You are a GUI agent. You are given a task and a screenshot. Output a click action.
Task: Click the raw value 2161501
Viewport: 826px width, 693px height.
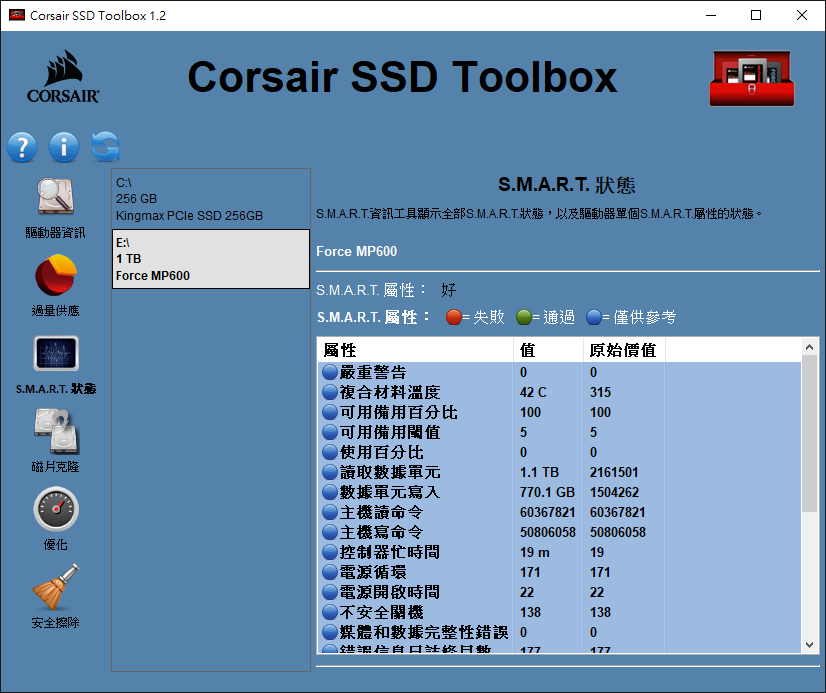coord(614,472)
